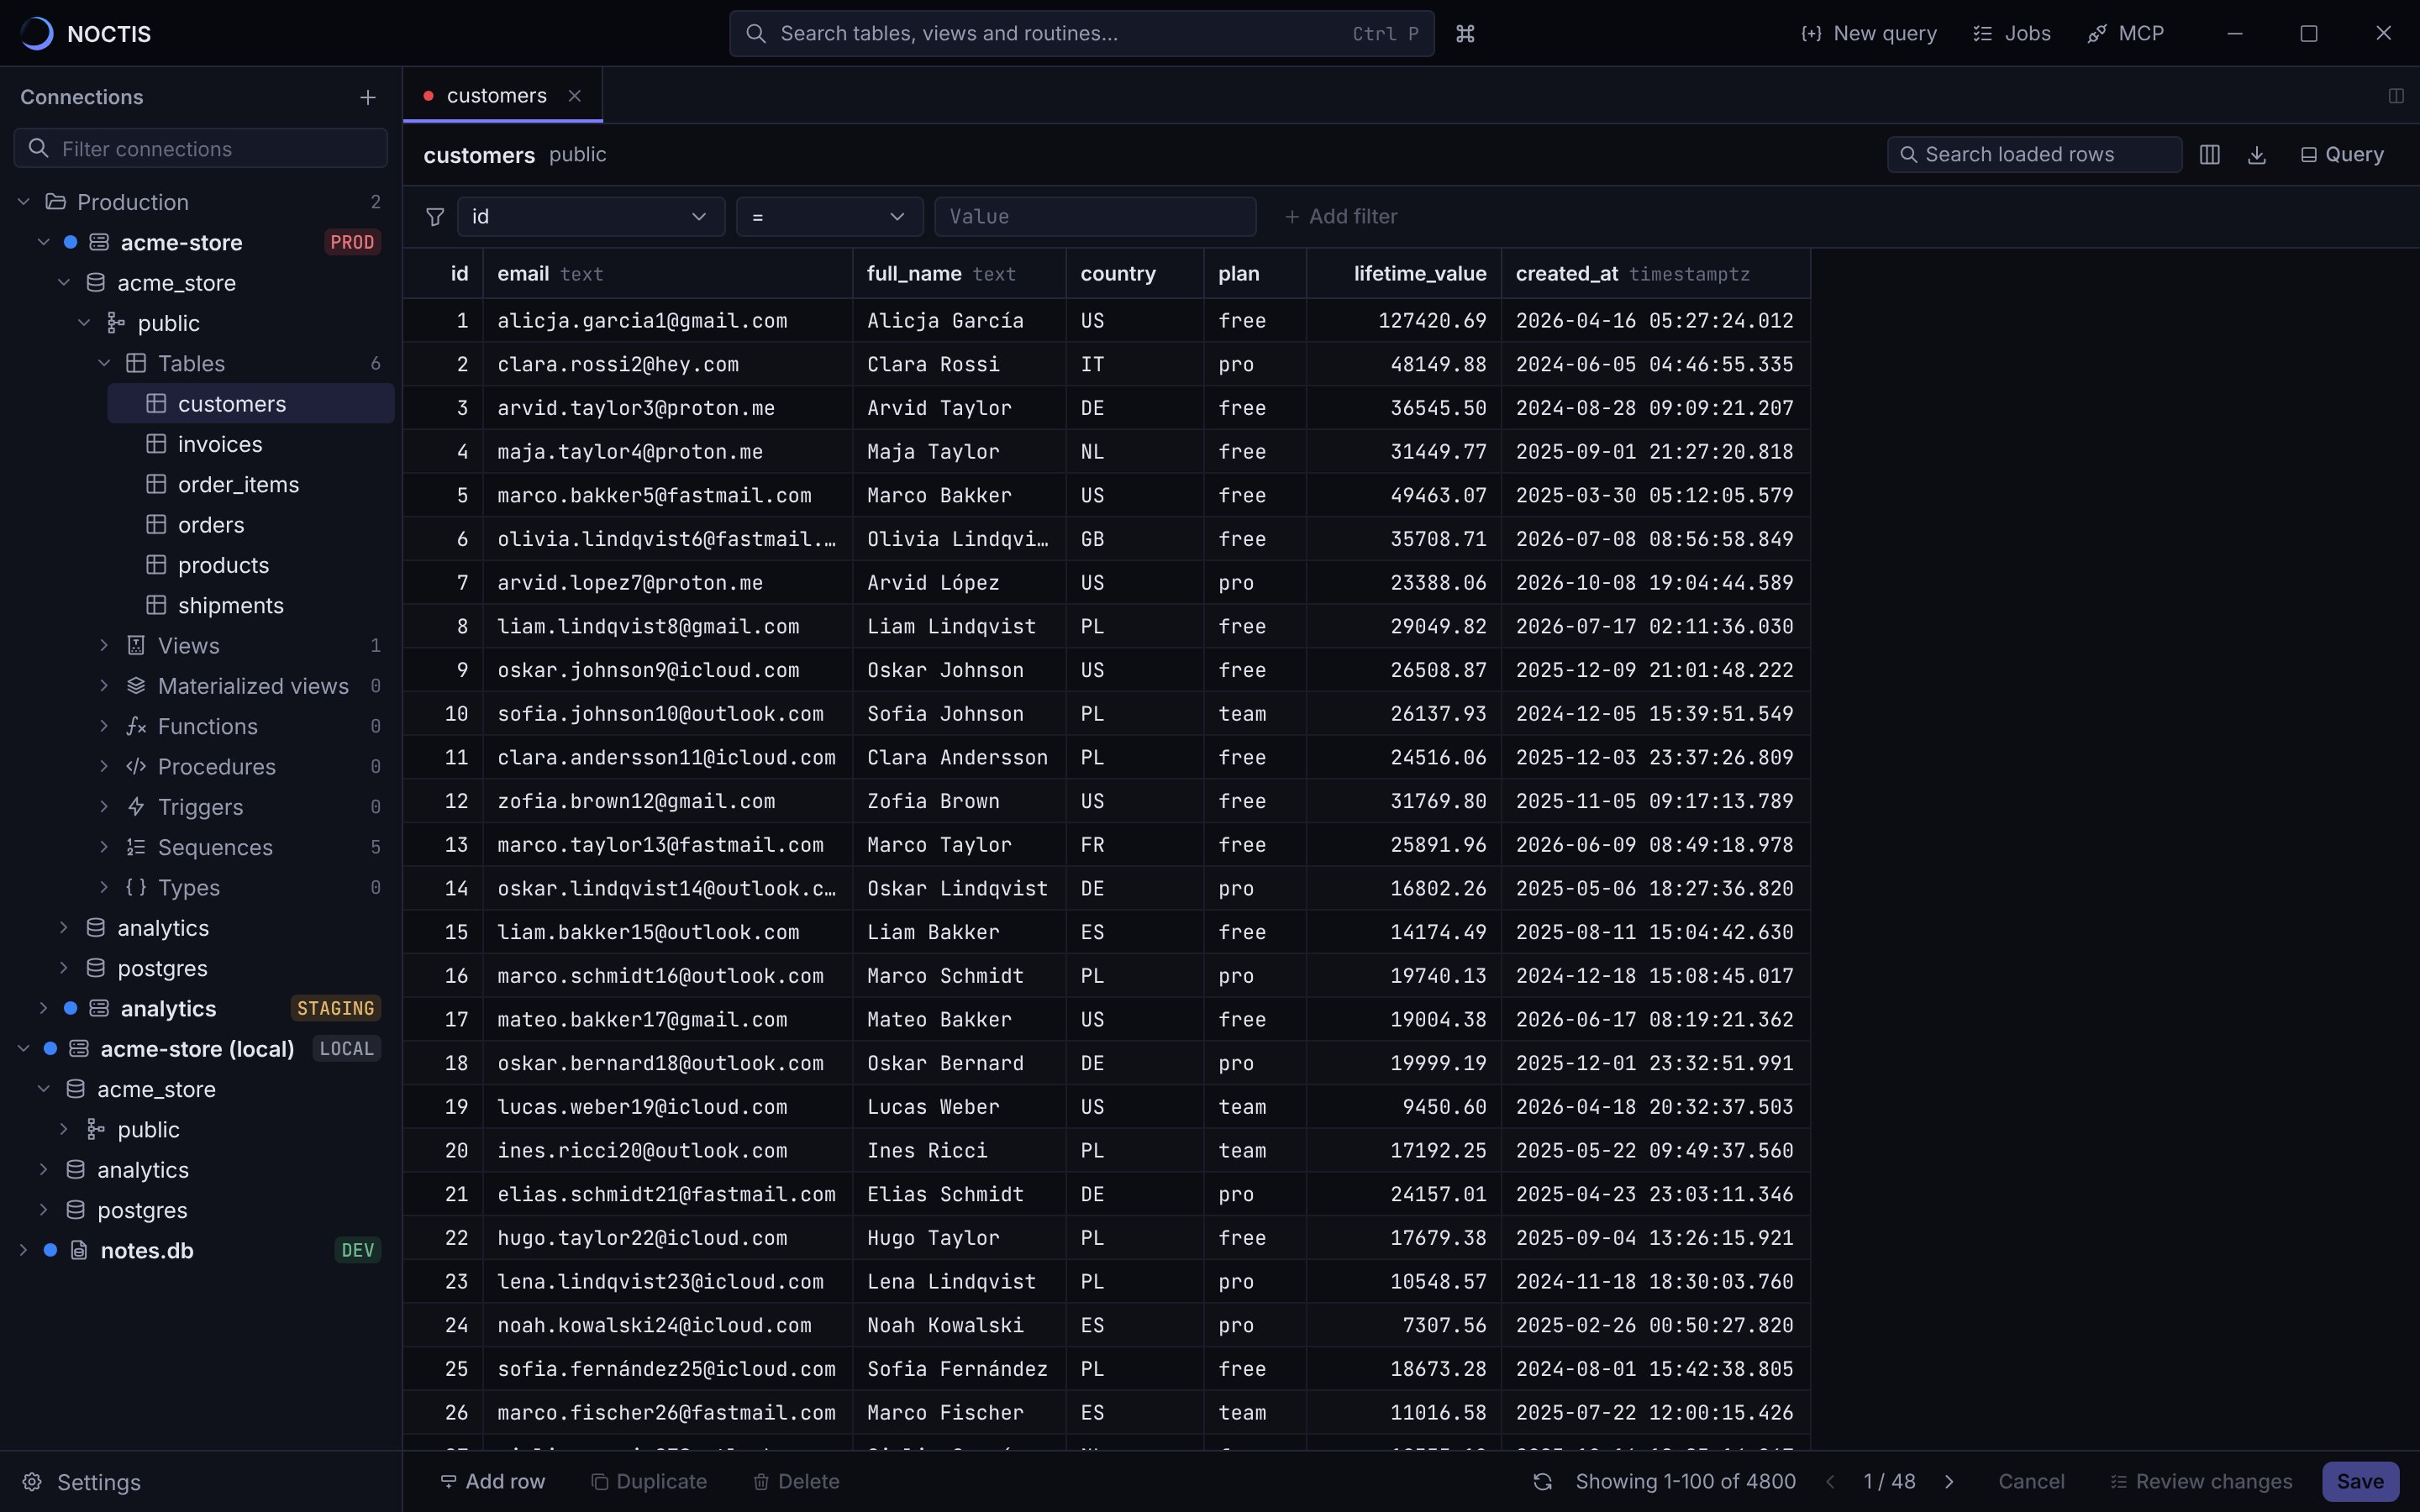
Task: Click the columns layout icon
Action: (x=2210, y=155)
